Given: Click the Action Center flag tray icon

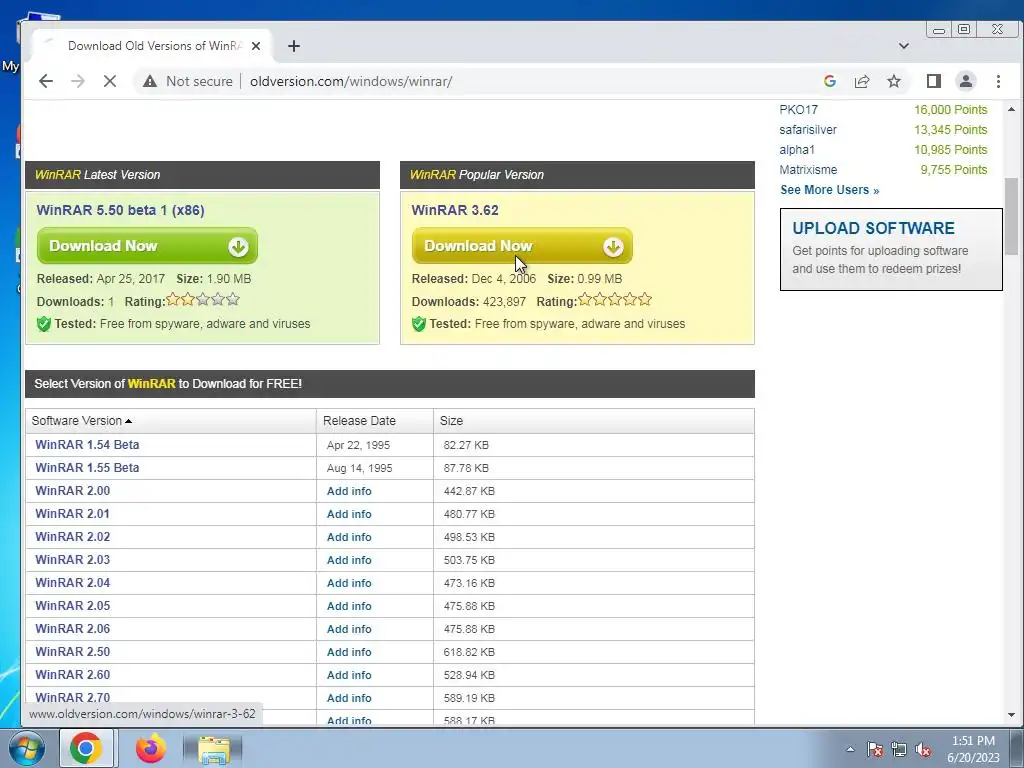Looking at the screenshot, I should 875,750.
